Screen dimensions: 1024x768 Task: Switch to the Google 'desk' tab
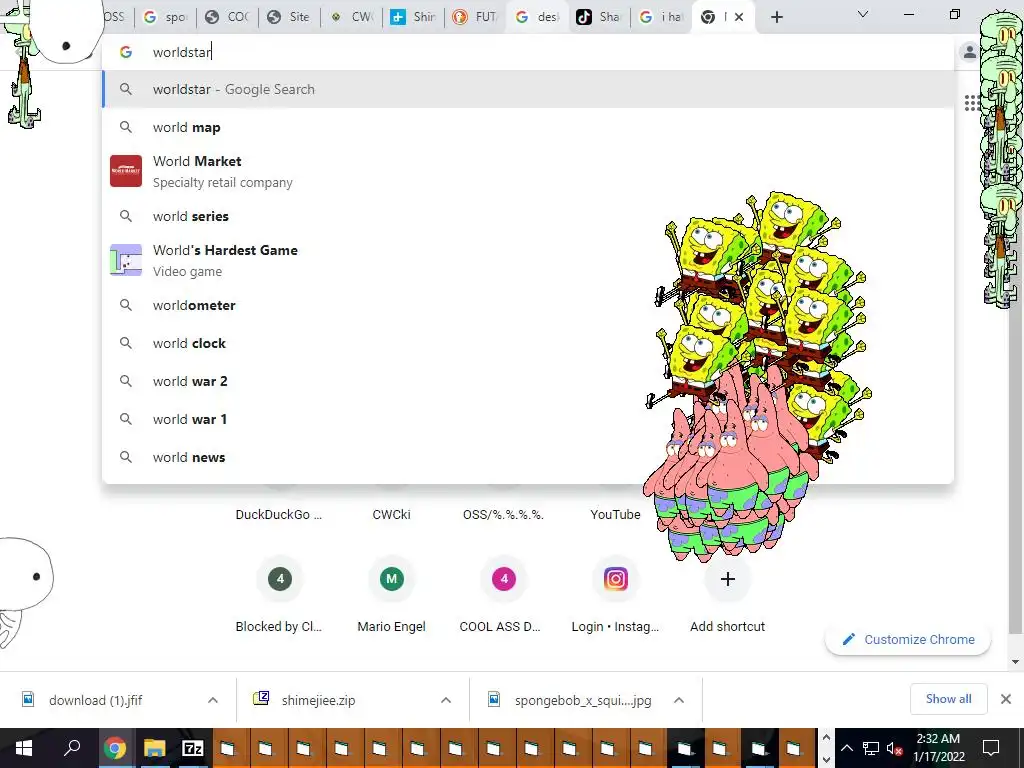(537, 17)
